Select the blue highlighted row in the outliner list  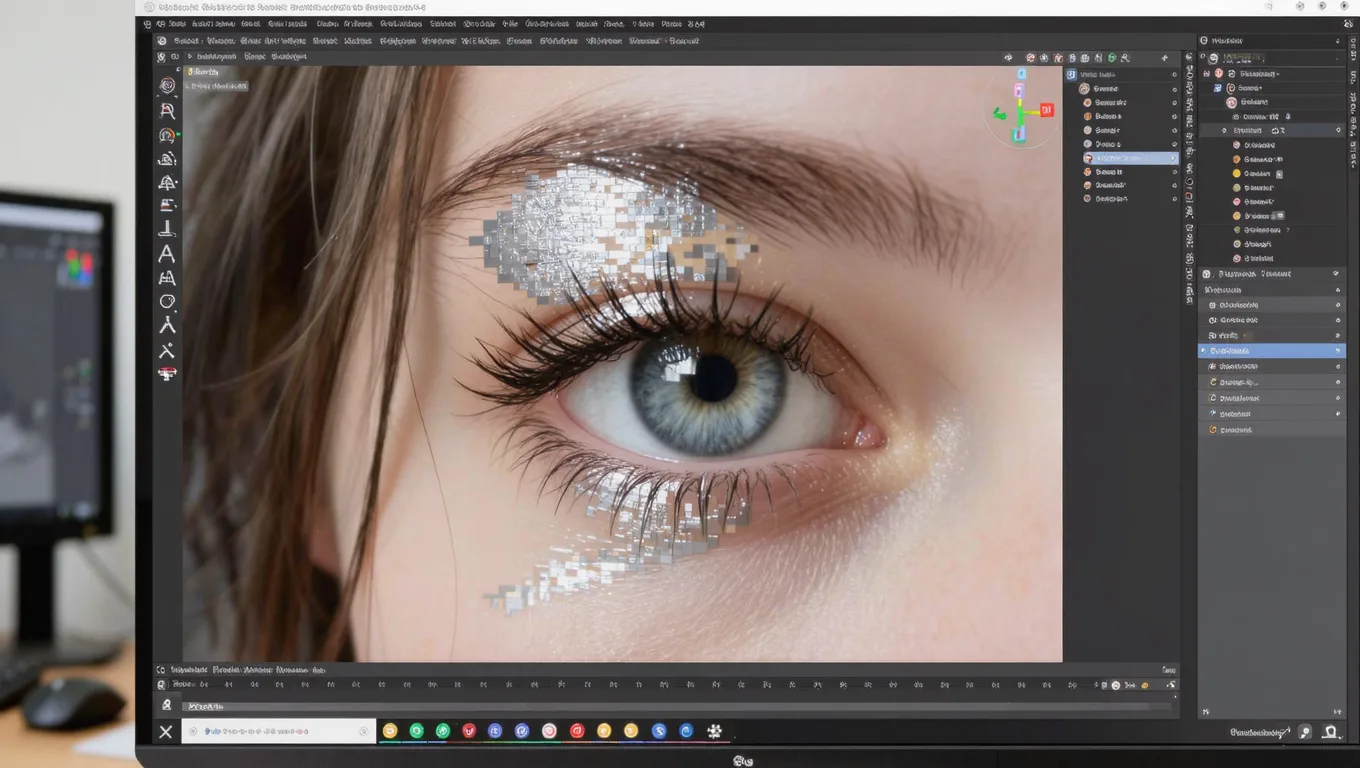click(x=1130, y=158)
